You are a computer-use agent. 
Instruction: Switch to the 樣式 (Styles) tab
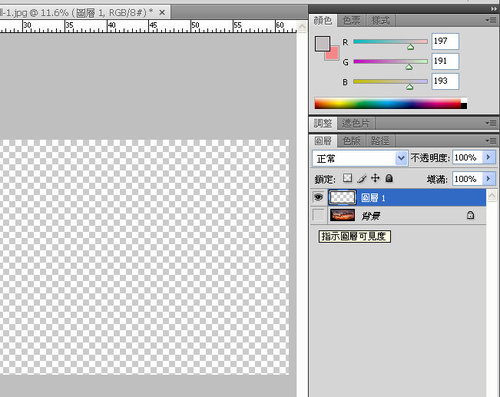(380, 21)
